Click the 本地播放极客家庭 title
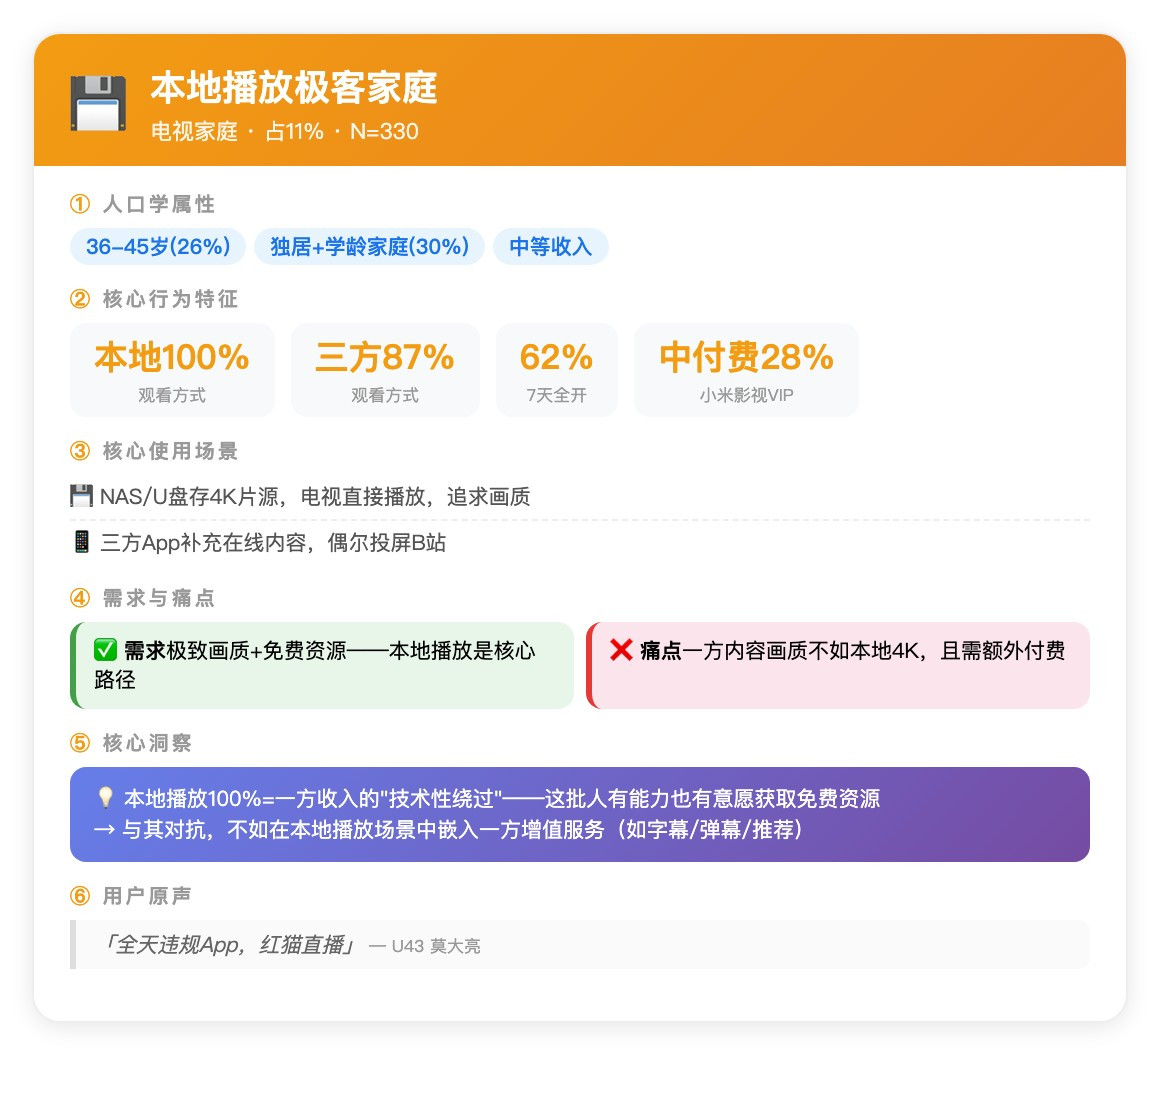The height and width of the screenshot is (1096, 1160). (294, 88)
